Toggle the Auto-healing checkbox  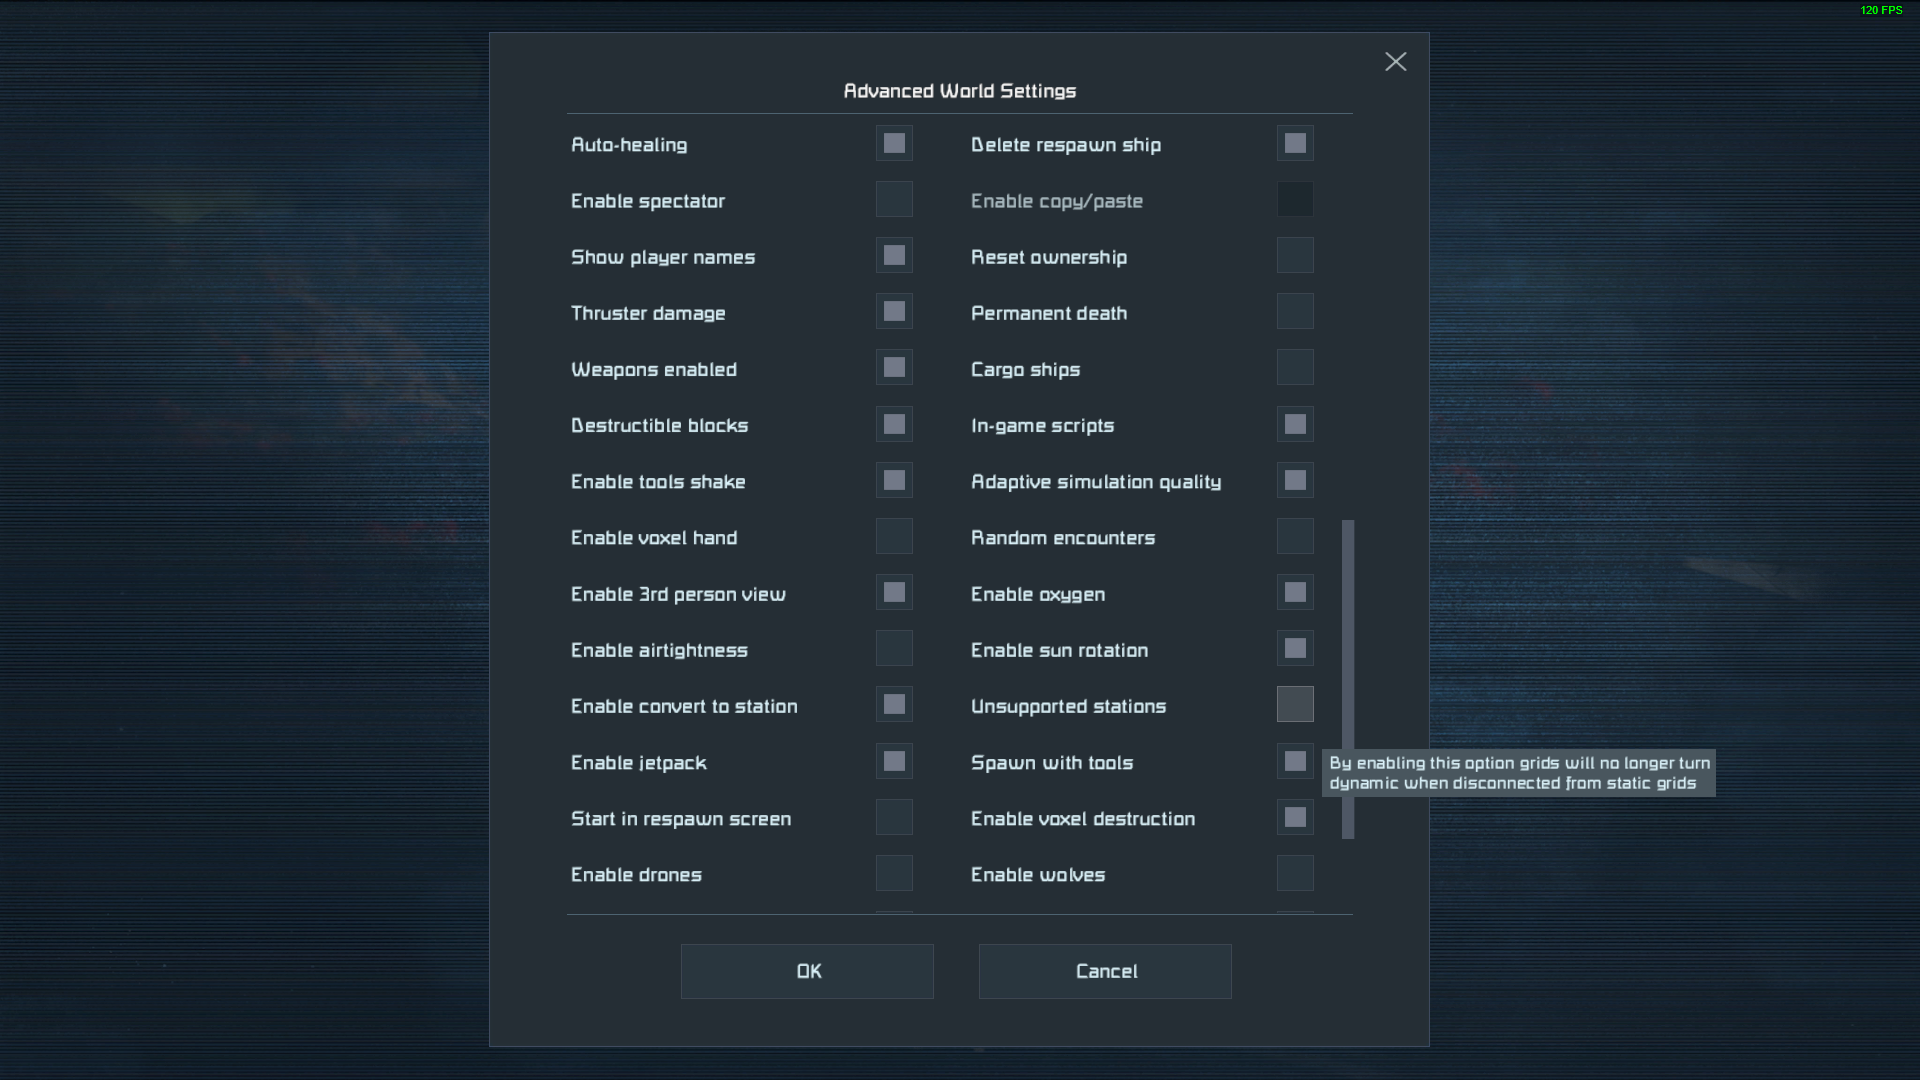[x=894, y=144]
